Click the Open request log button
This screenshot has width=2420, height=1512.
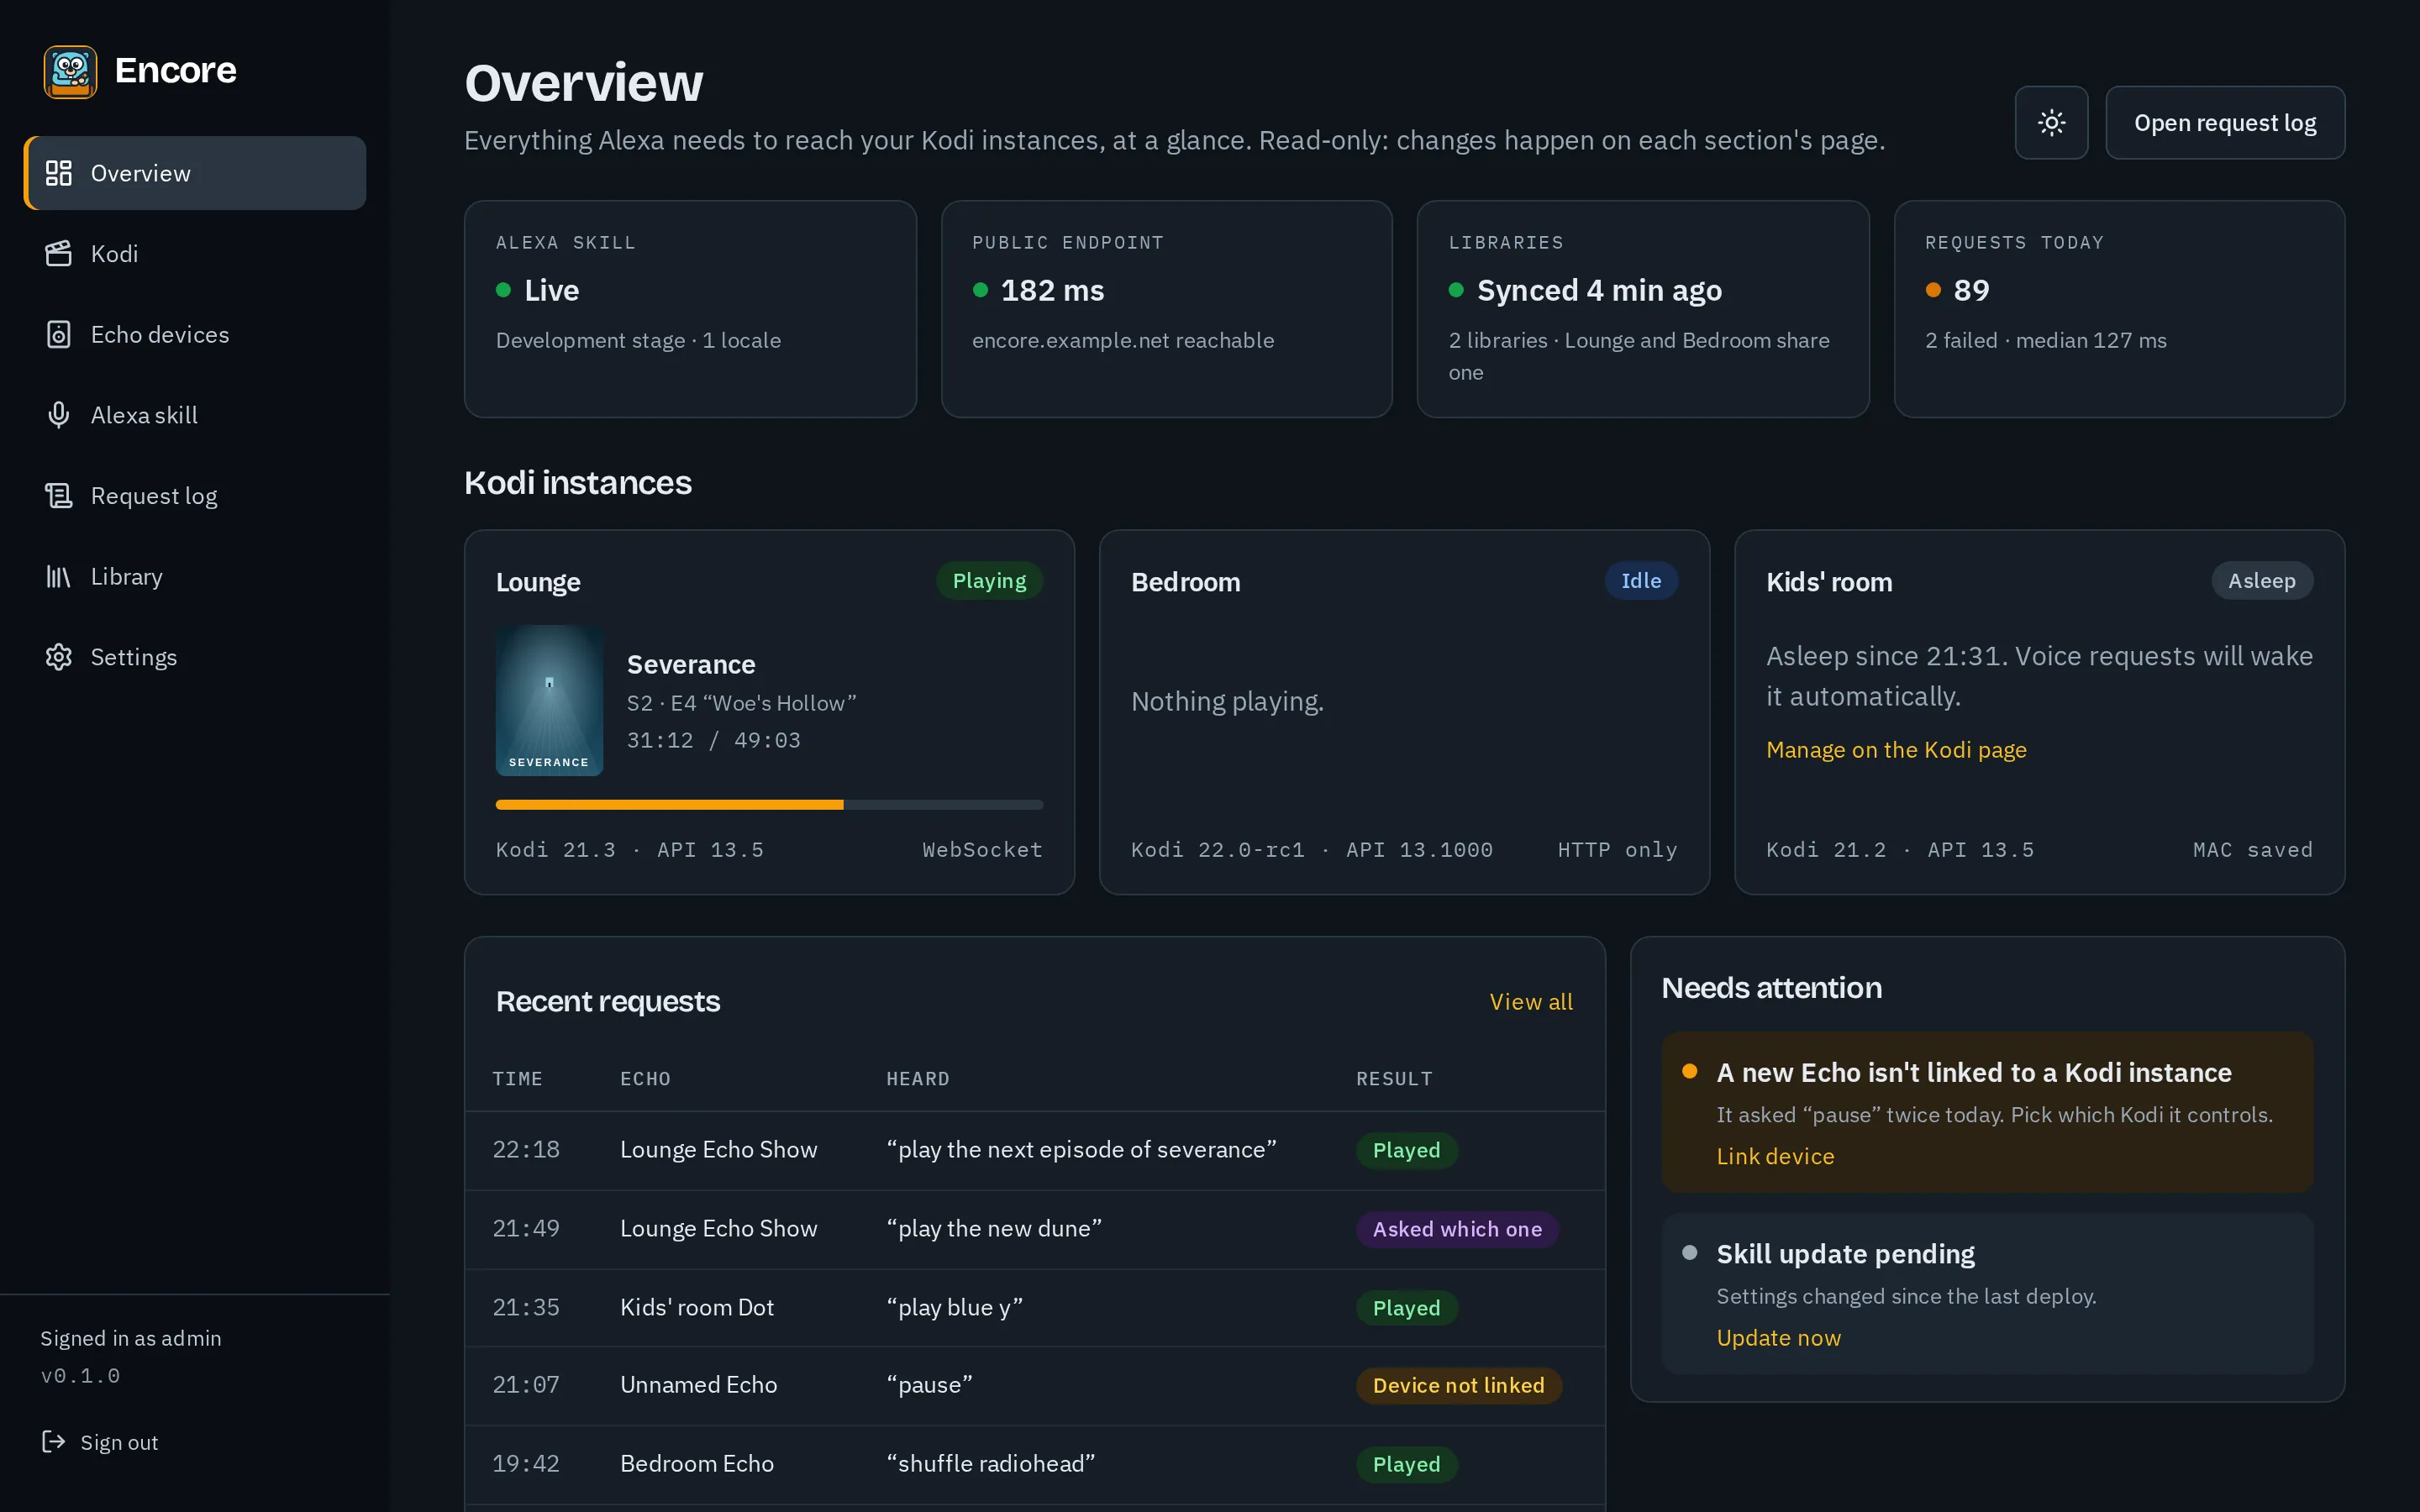[2225, 123]
